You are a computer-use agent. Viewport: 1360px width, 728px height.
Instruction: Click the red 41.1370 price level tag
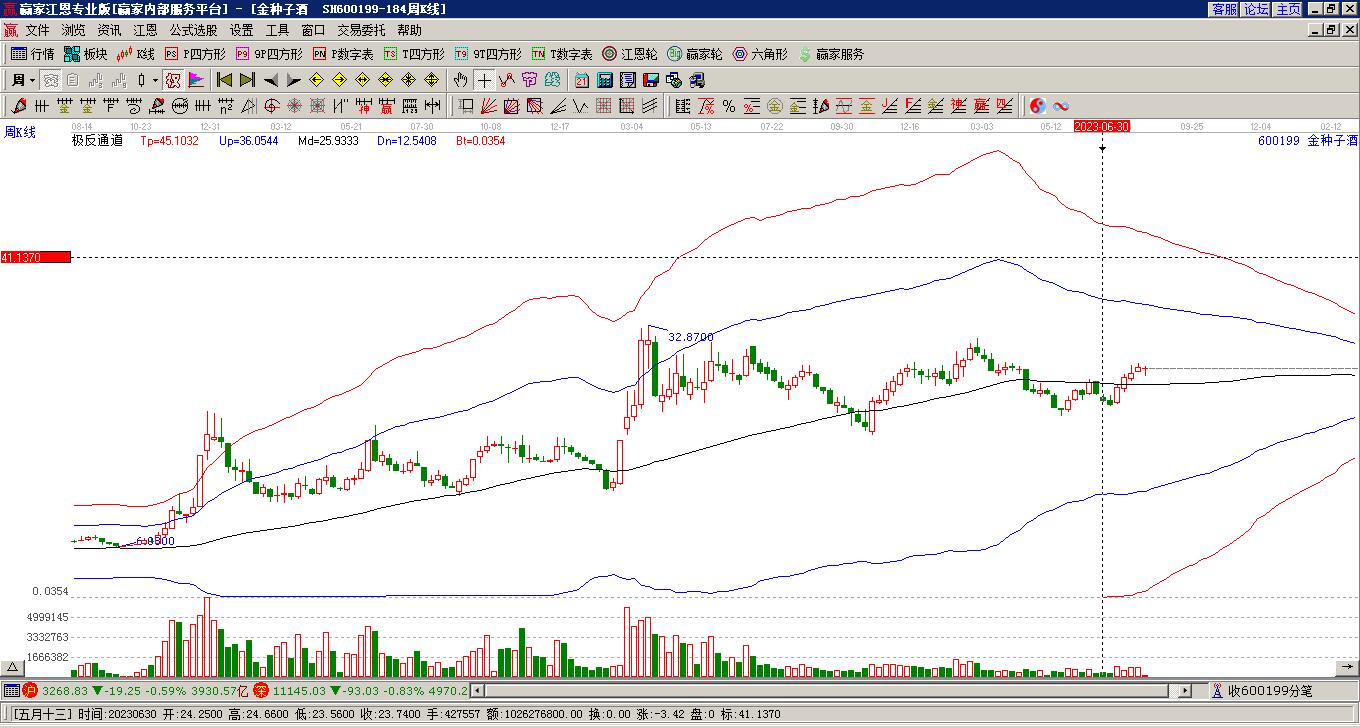pyautogui.click(x=36, y=257)
